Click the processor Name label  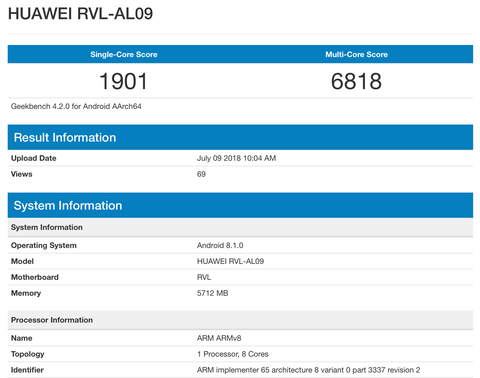click(21, 338)
